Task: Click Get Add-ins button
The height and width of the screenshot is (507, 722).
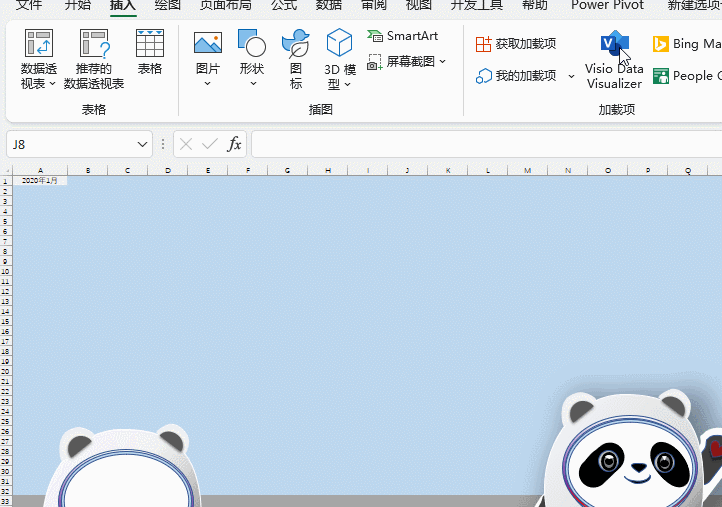Action: click(516, 44)
